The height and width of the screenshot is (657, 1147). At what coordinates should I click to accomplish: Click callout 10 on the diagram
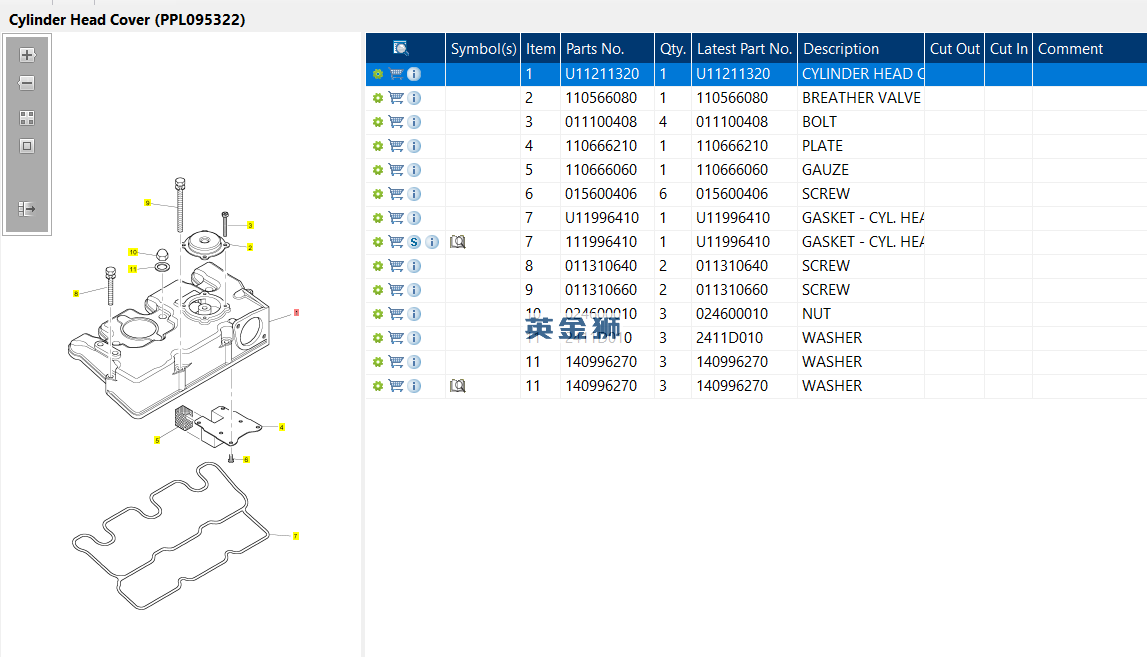point(133,252)
